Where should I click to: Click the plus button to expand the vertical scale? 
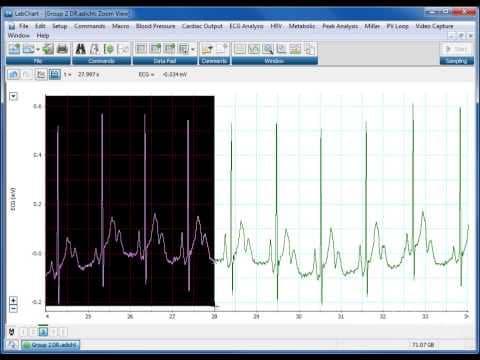tap(13, 301)
